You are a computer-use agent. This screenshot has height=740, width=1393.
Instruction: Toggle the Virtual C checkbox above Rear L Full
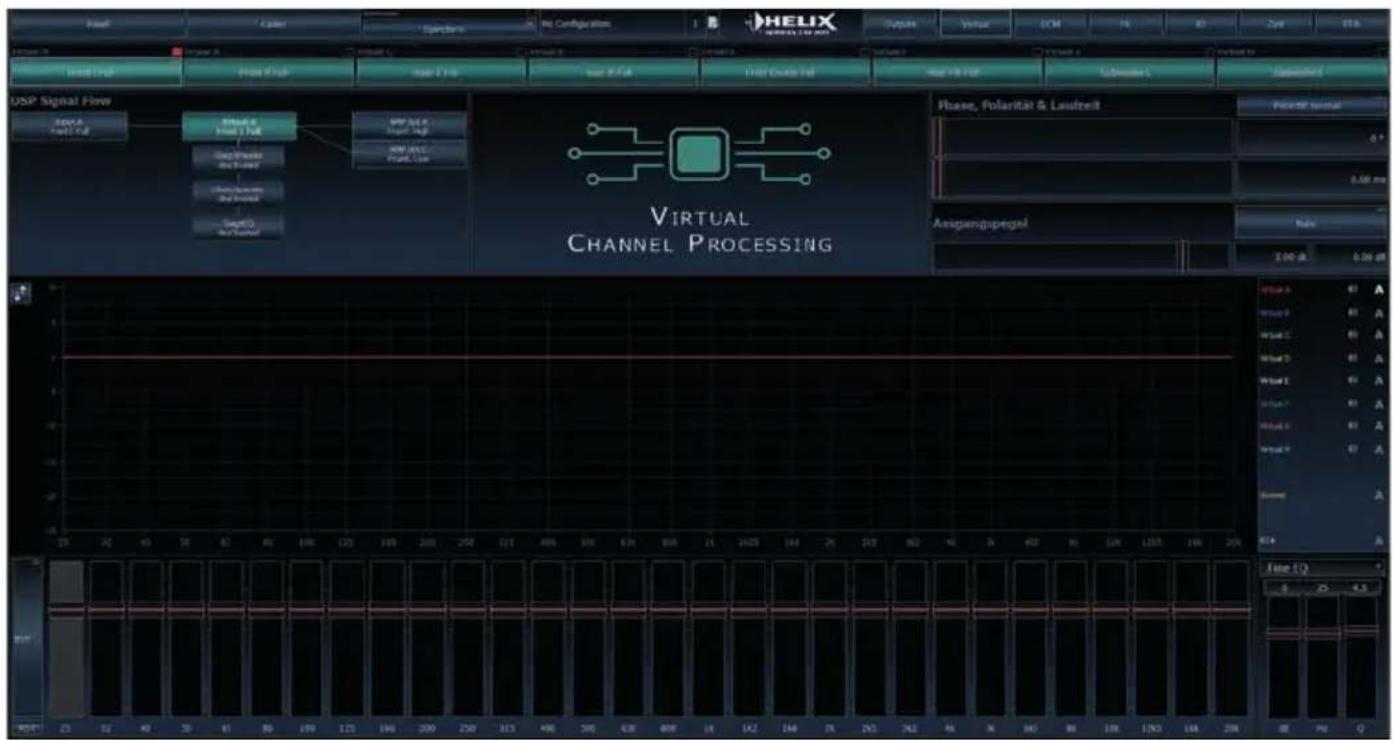521,50
